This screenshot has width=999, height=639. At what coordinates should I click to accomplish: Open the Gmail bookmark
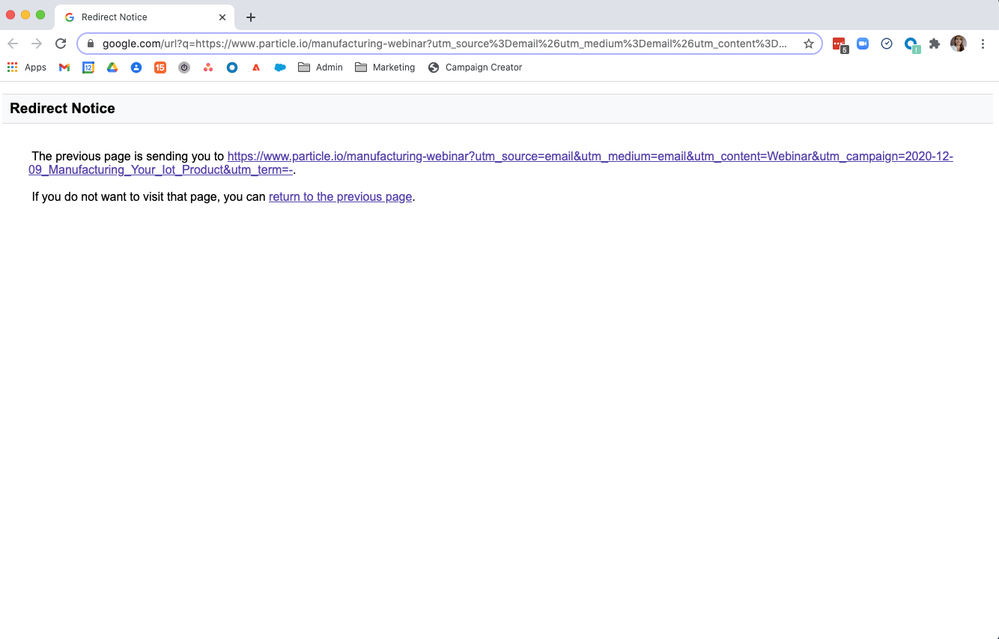pos(64,68)
